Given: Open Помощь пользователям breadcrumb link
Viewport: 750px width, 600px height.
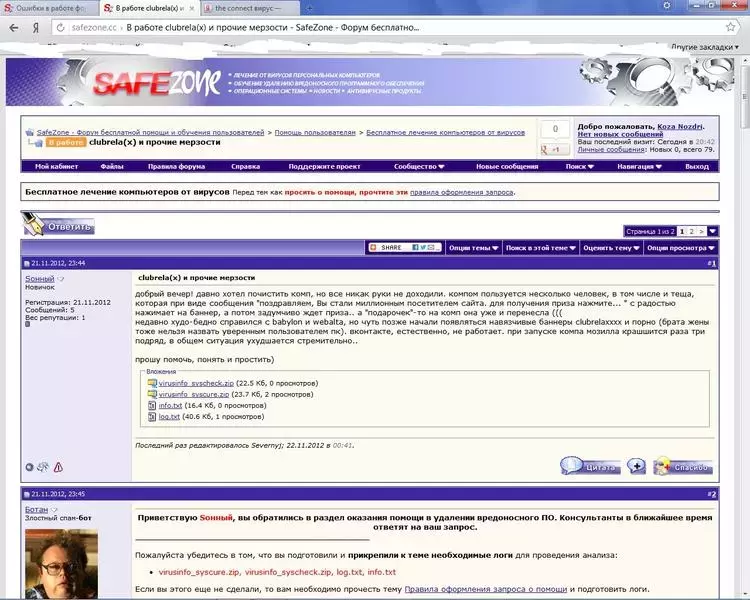Looking at the screenshot, I should coord(315,133).
